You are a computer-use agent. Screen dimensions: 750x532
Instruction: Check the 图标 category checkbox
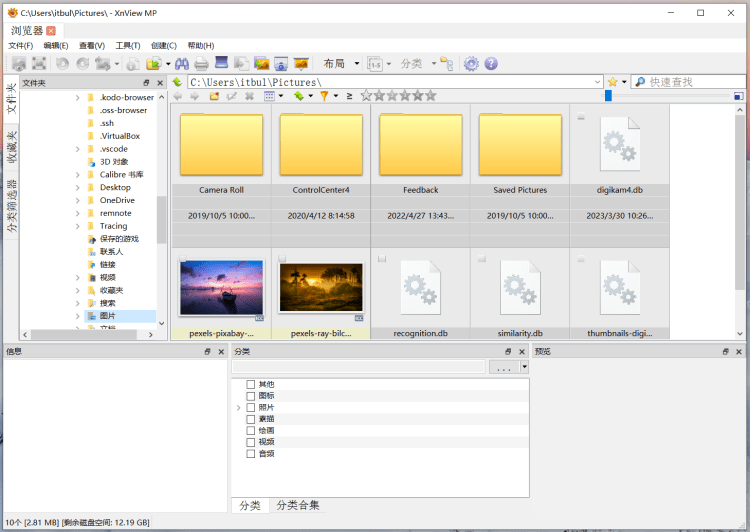(x=250, y=396)
